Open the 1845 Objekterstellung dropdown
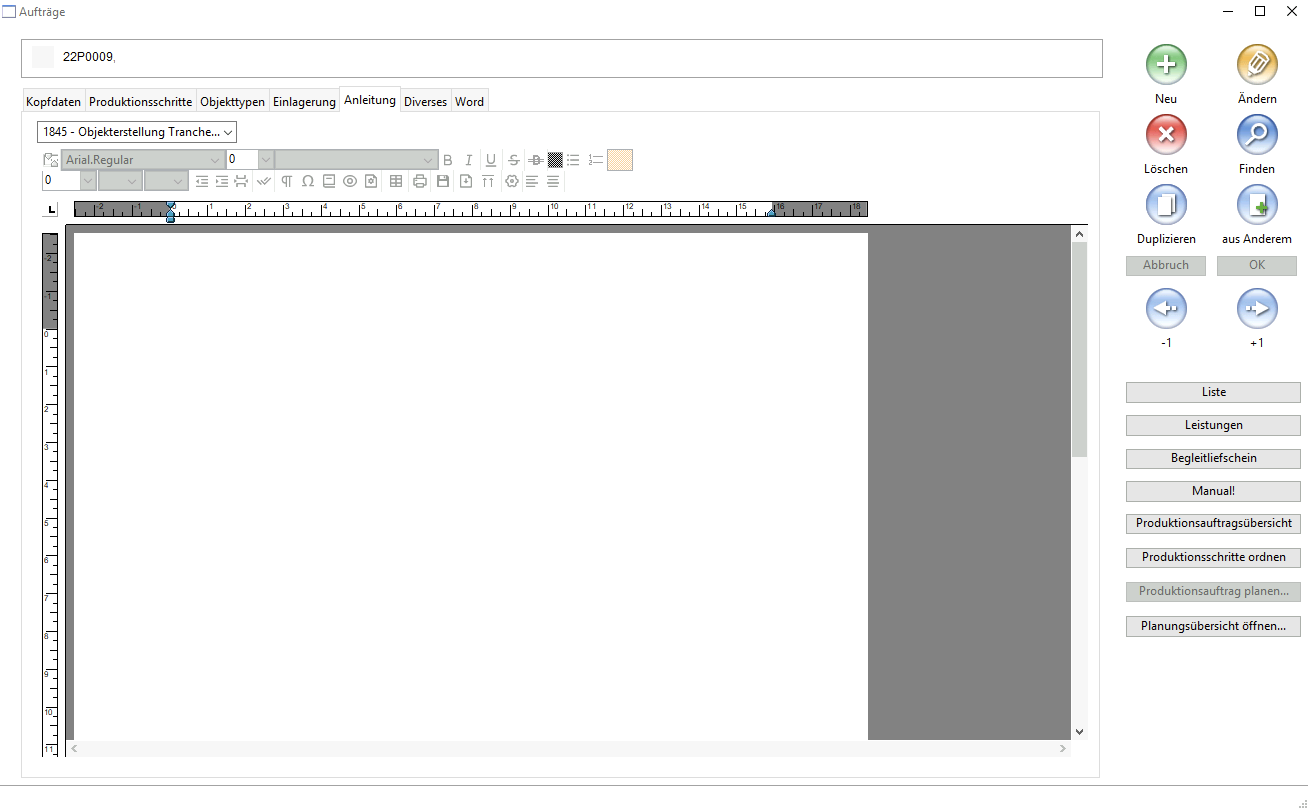The width and height of the screenshot is (1308, 808). coord(137,132)
